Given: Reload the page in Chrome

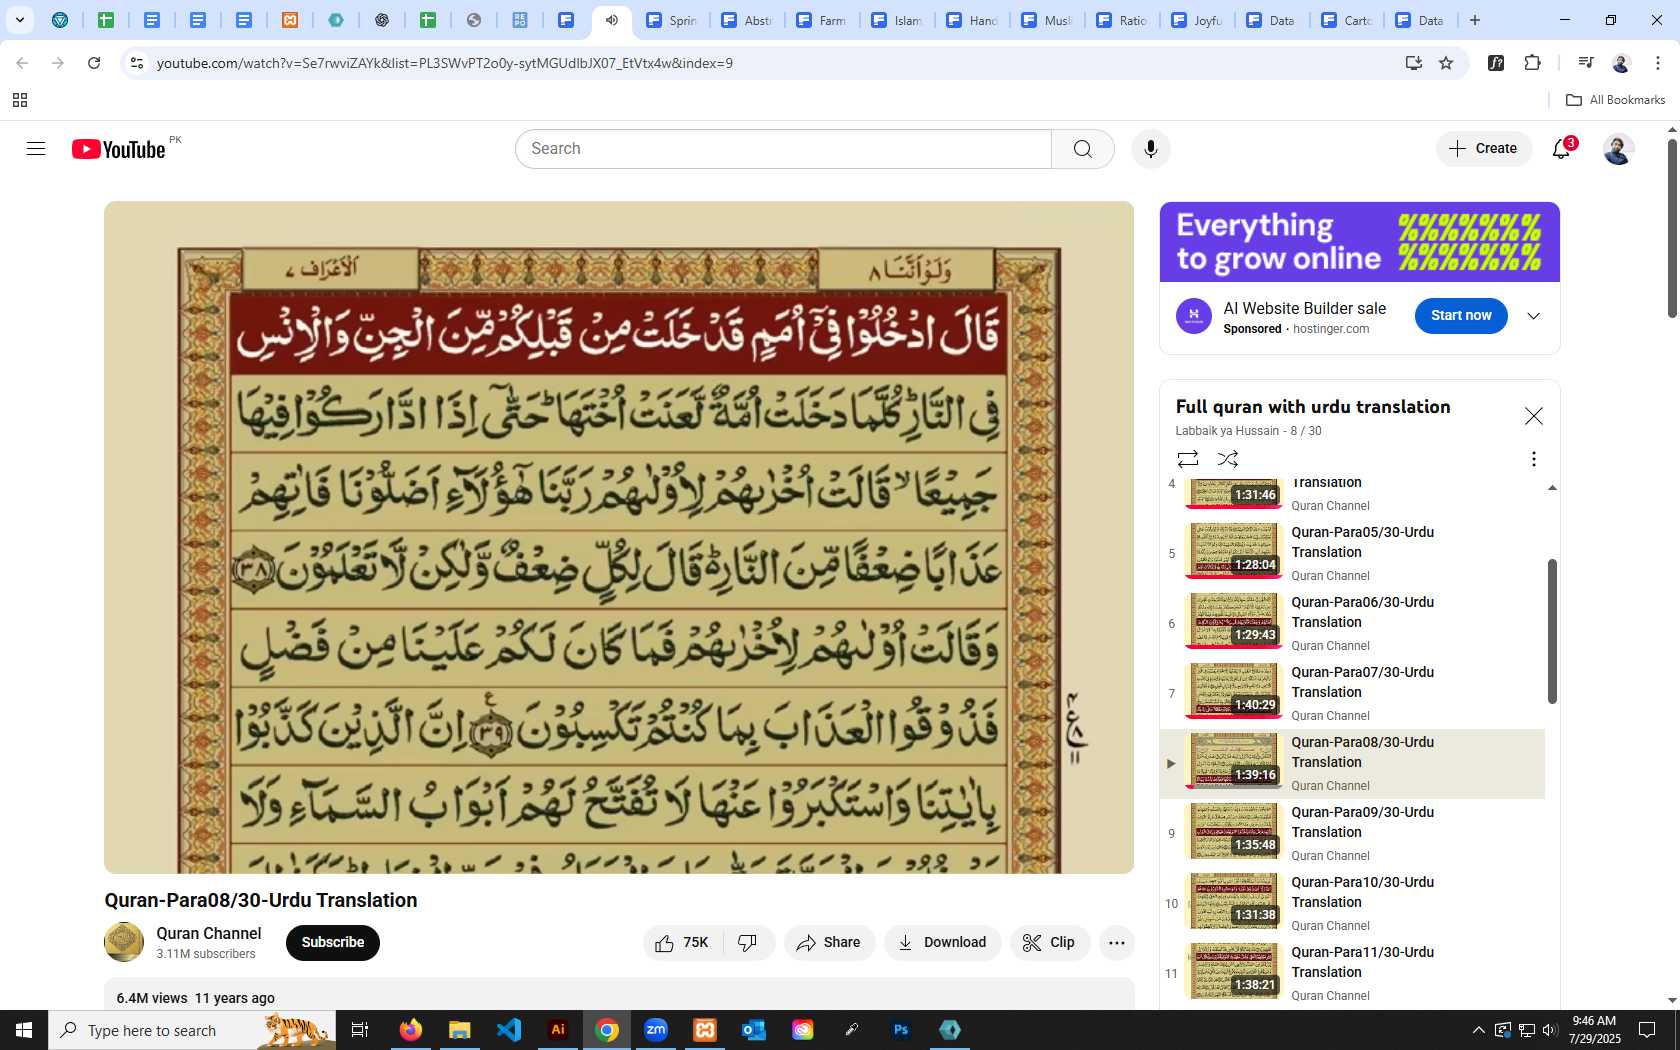Looking at the screenshot, I should tap(94, 63).
